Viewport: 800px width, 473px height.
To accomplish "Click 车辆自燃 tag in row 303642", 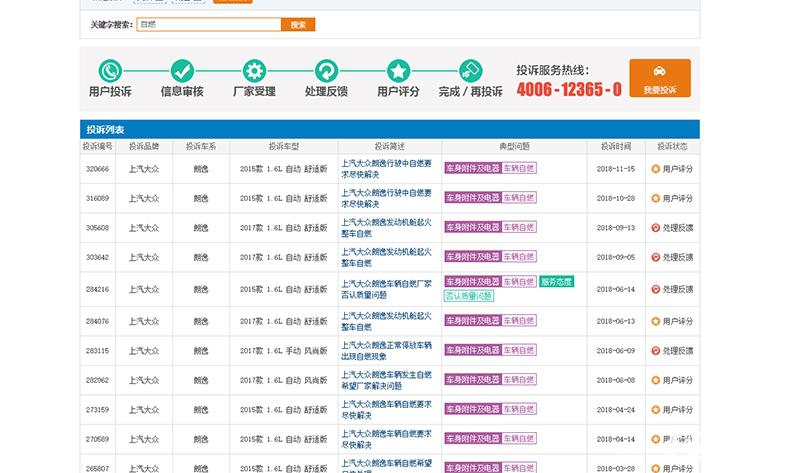I will [518, 257].
